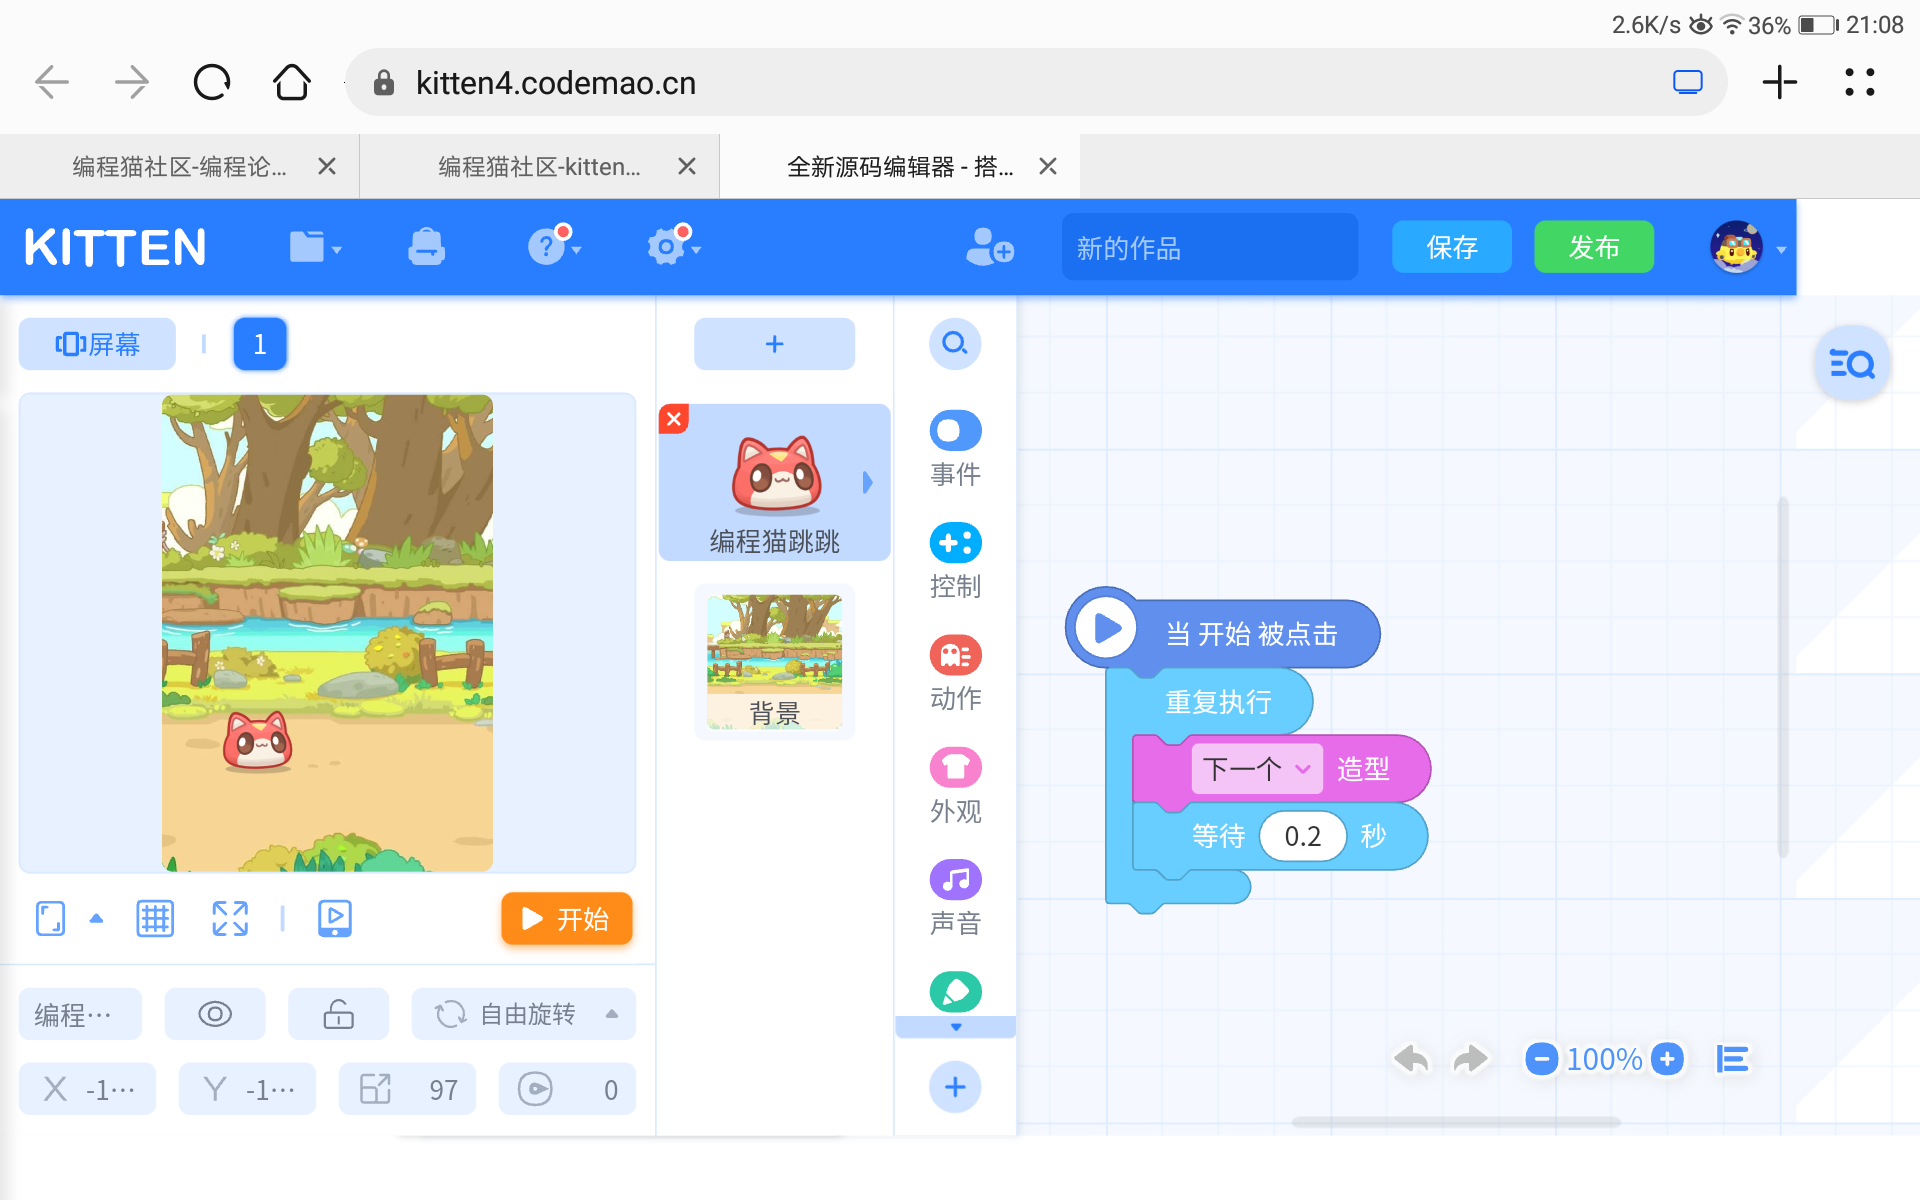1920x1200 pixels.
Task: Select the 背景 background thumbnail
Action: pyautogui.click(x=775, y=661)
